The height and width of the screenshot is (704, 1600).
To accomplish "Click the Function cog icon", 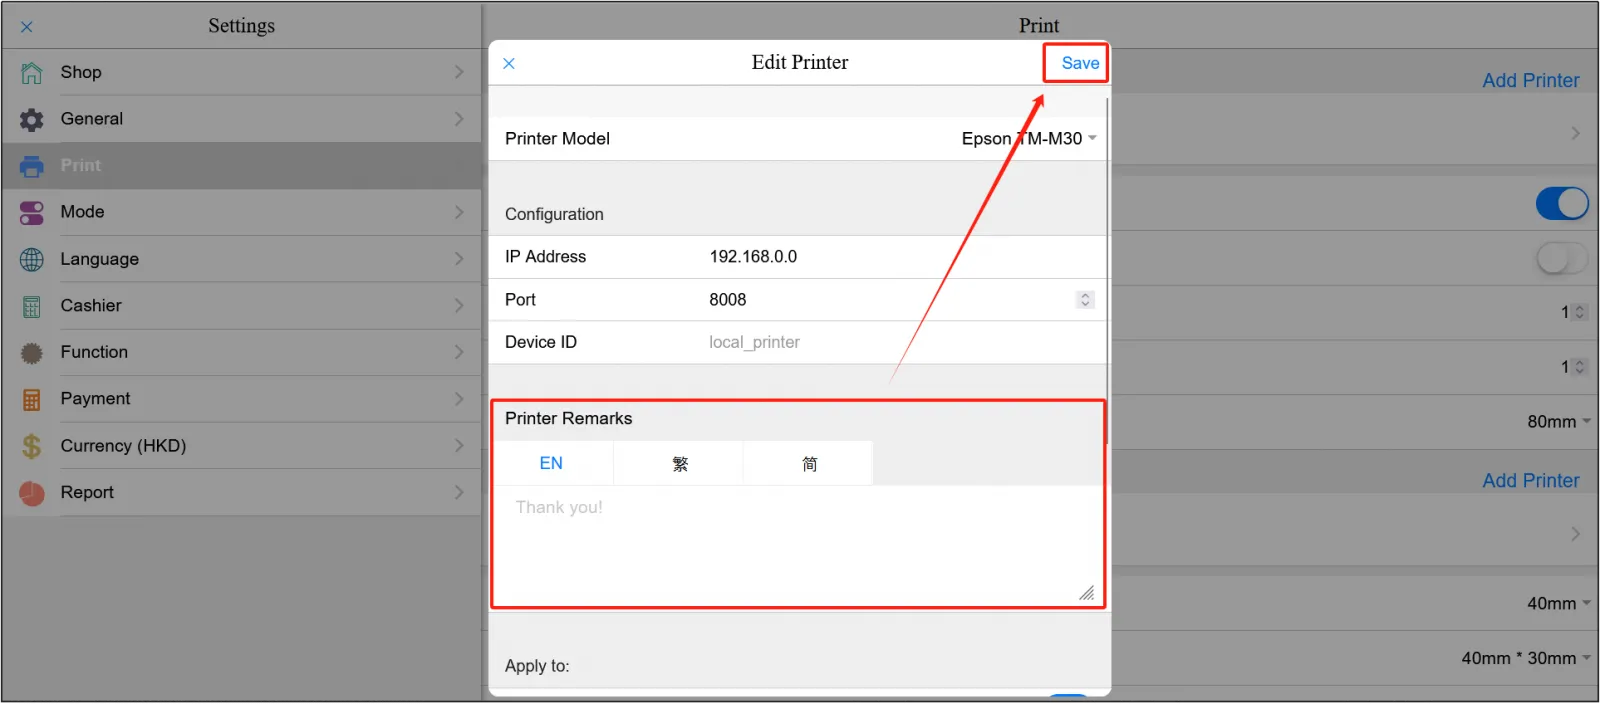I will [32, 353].
